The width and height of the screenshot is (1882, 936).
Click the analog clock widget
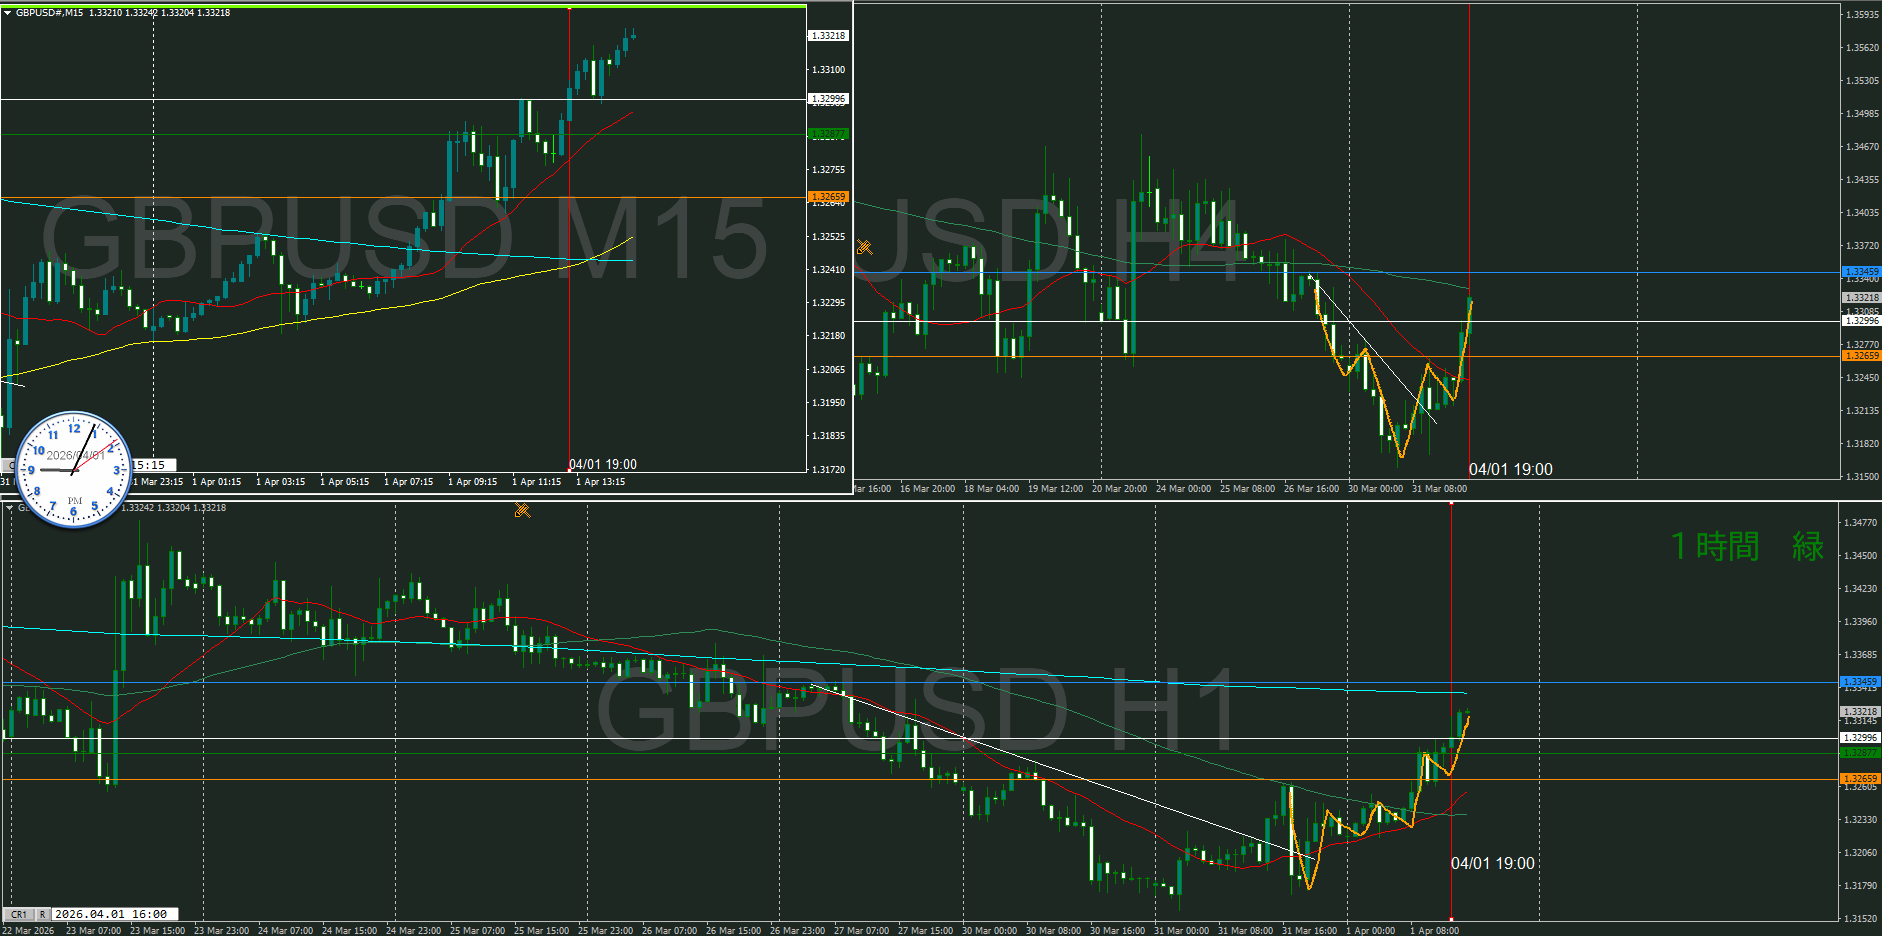[74, 469]
